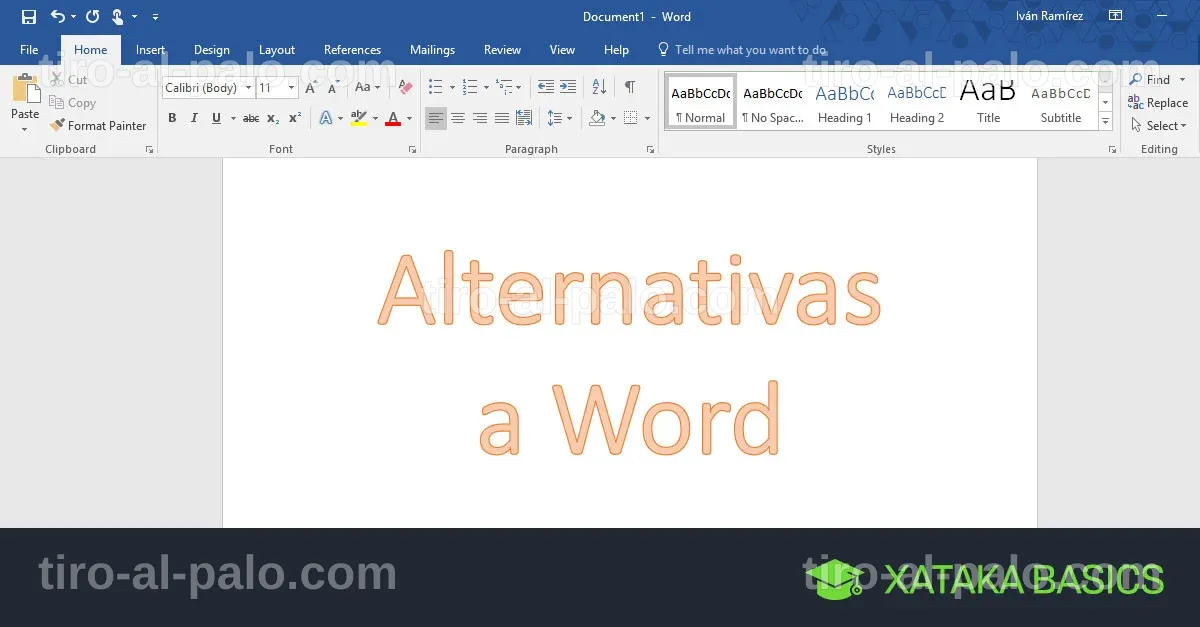
Task: Apply the Normal style
Action: (701, 102)
